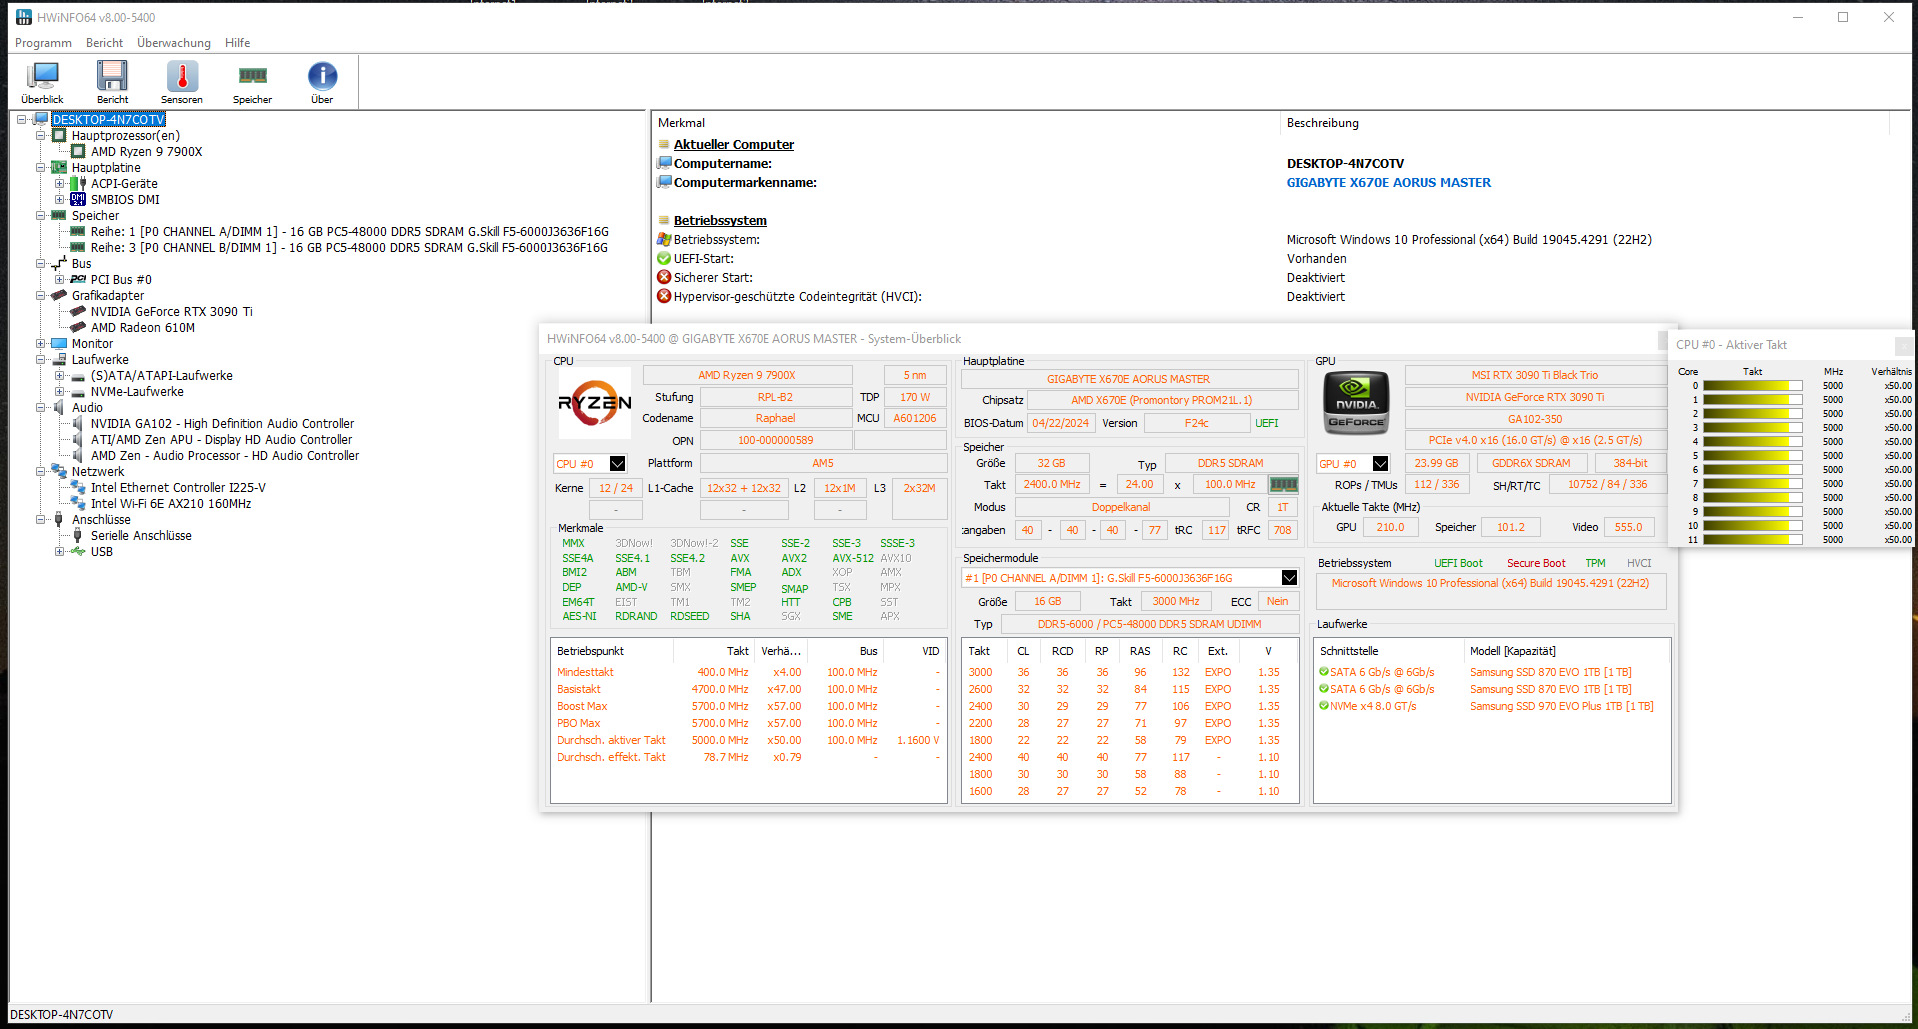This screenshot has height=1029, width=1918.
Task: Click the HWiNFO64 title bar app icon
Action: [x=23, y=17]
